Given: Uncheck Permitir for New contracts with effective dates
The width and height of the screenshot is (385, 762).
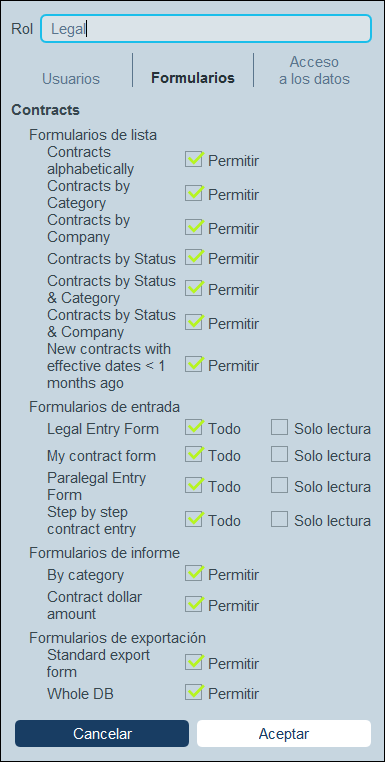Looking at the screenshot, I should [193, 364].
